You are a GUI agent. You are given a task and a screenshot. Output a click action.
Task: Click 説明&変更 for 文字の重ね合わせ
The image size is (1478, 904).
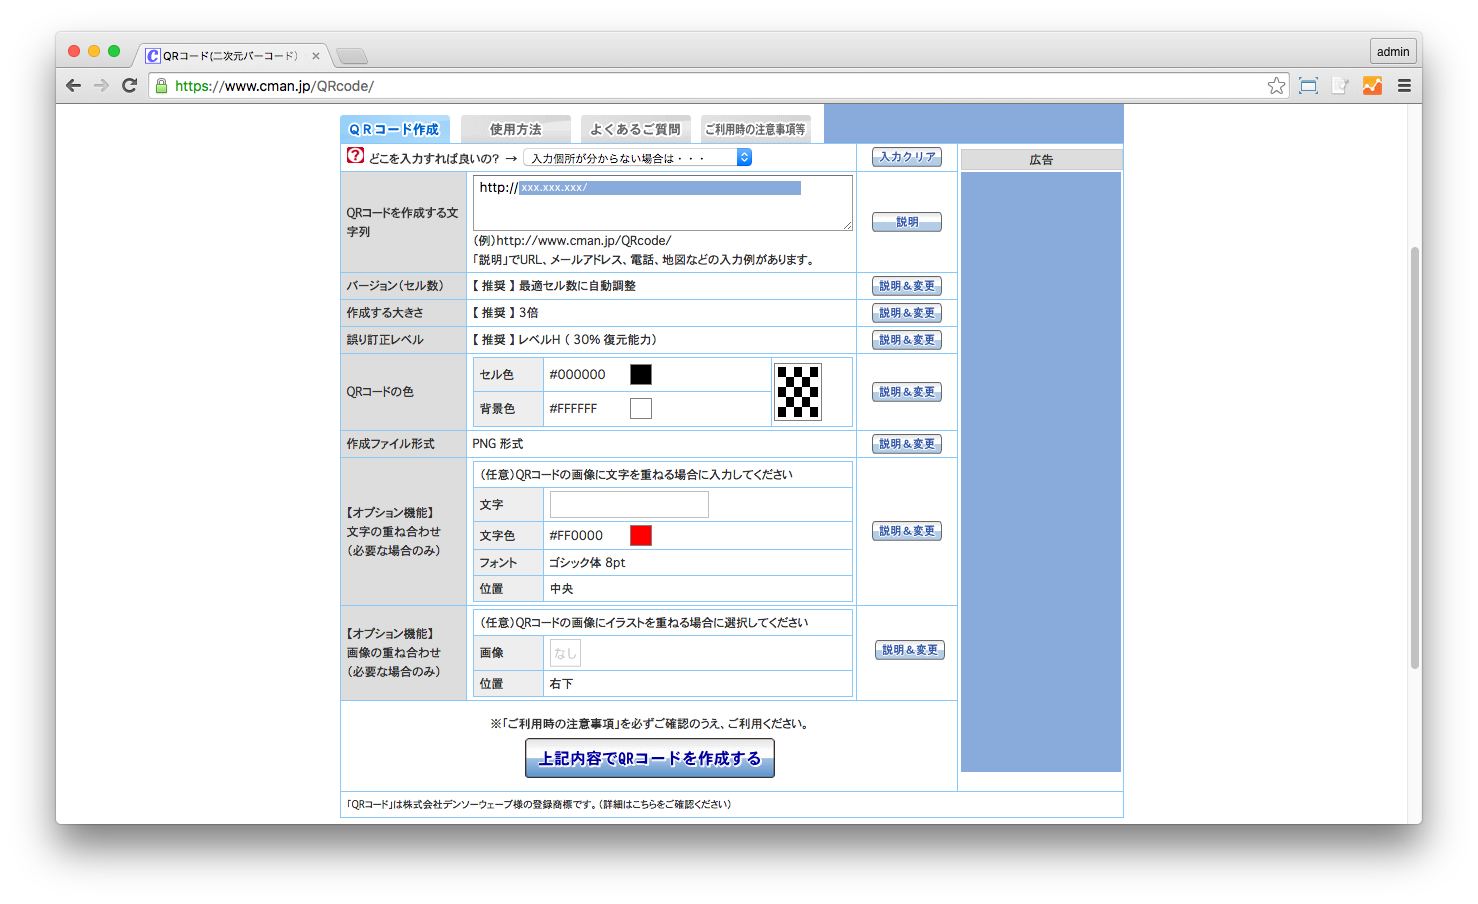907,531
